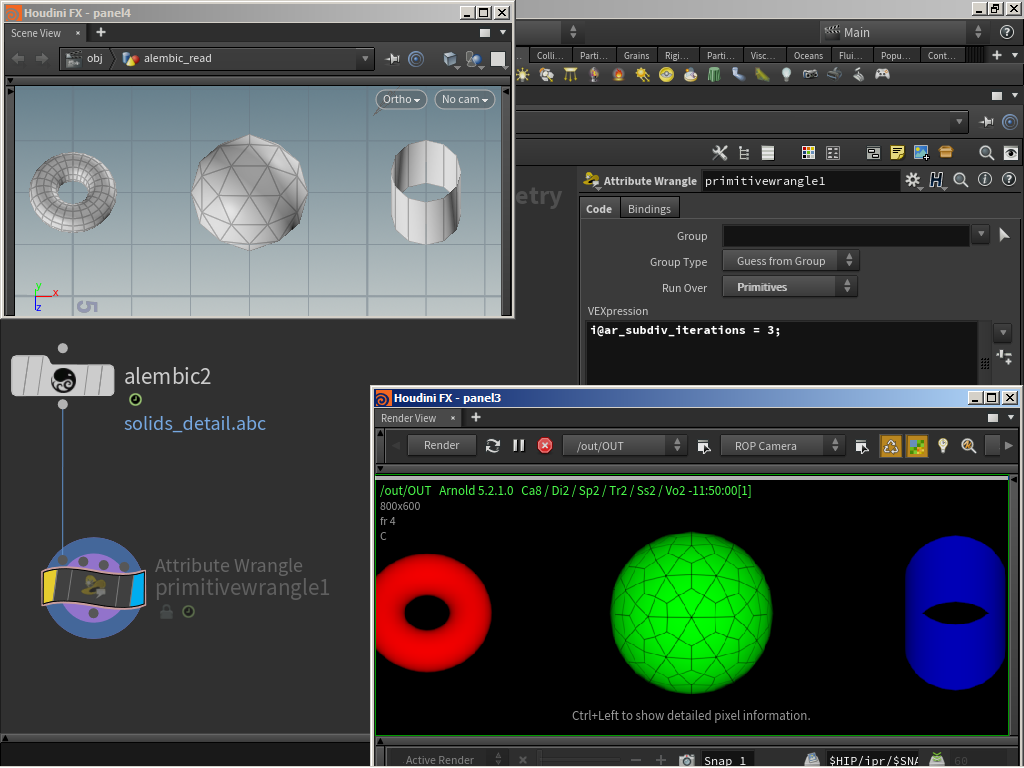Click the network list view icon

click(768, 153)
